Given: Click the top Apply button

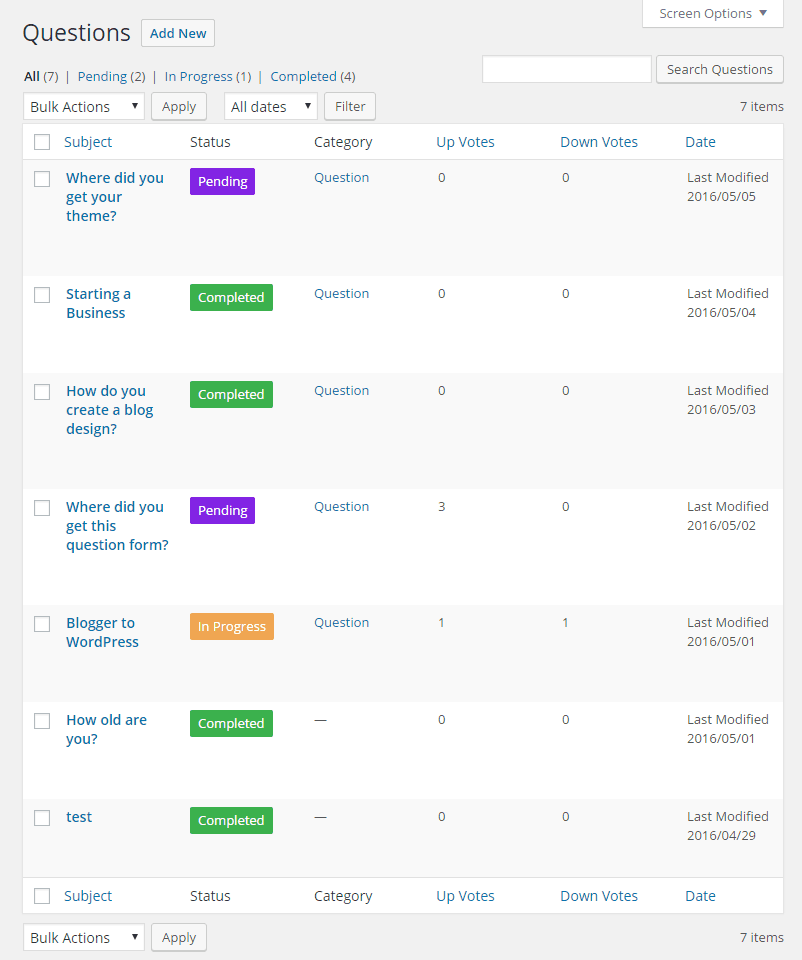Looking at the screenshot, I should click(x=179, y=106).
